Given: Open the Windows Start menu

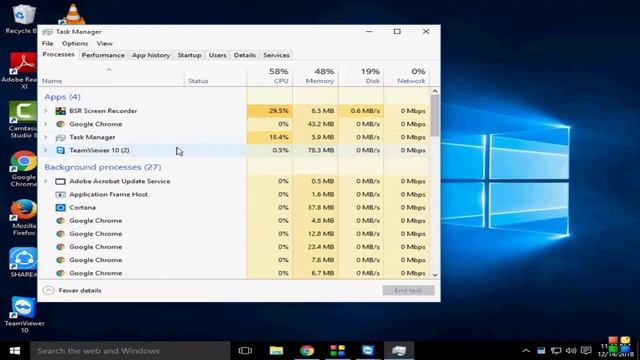Looking at the screenshot, I should 15,351.
